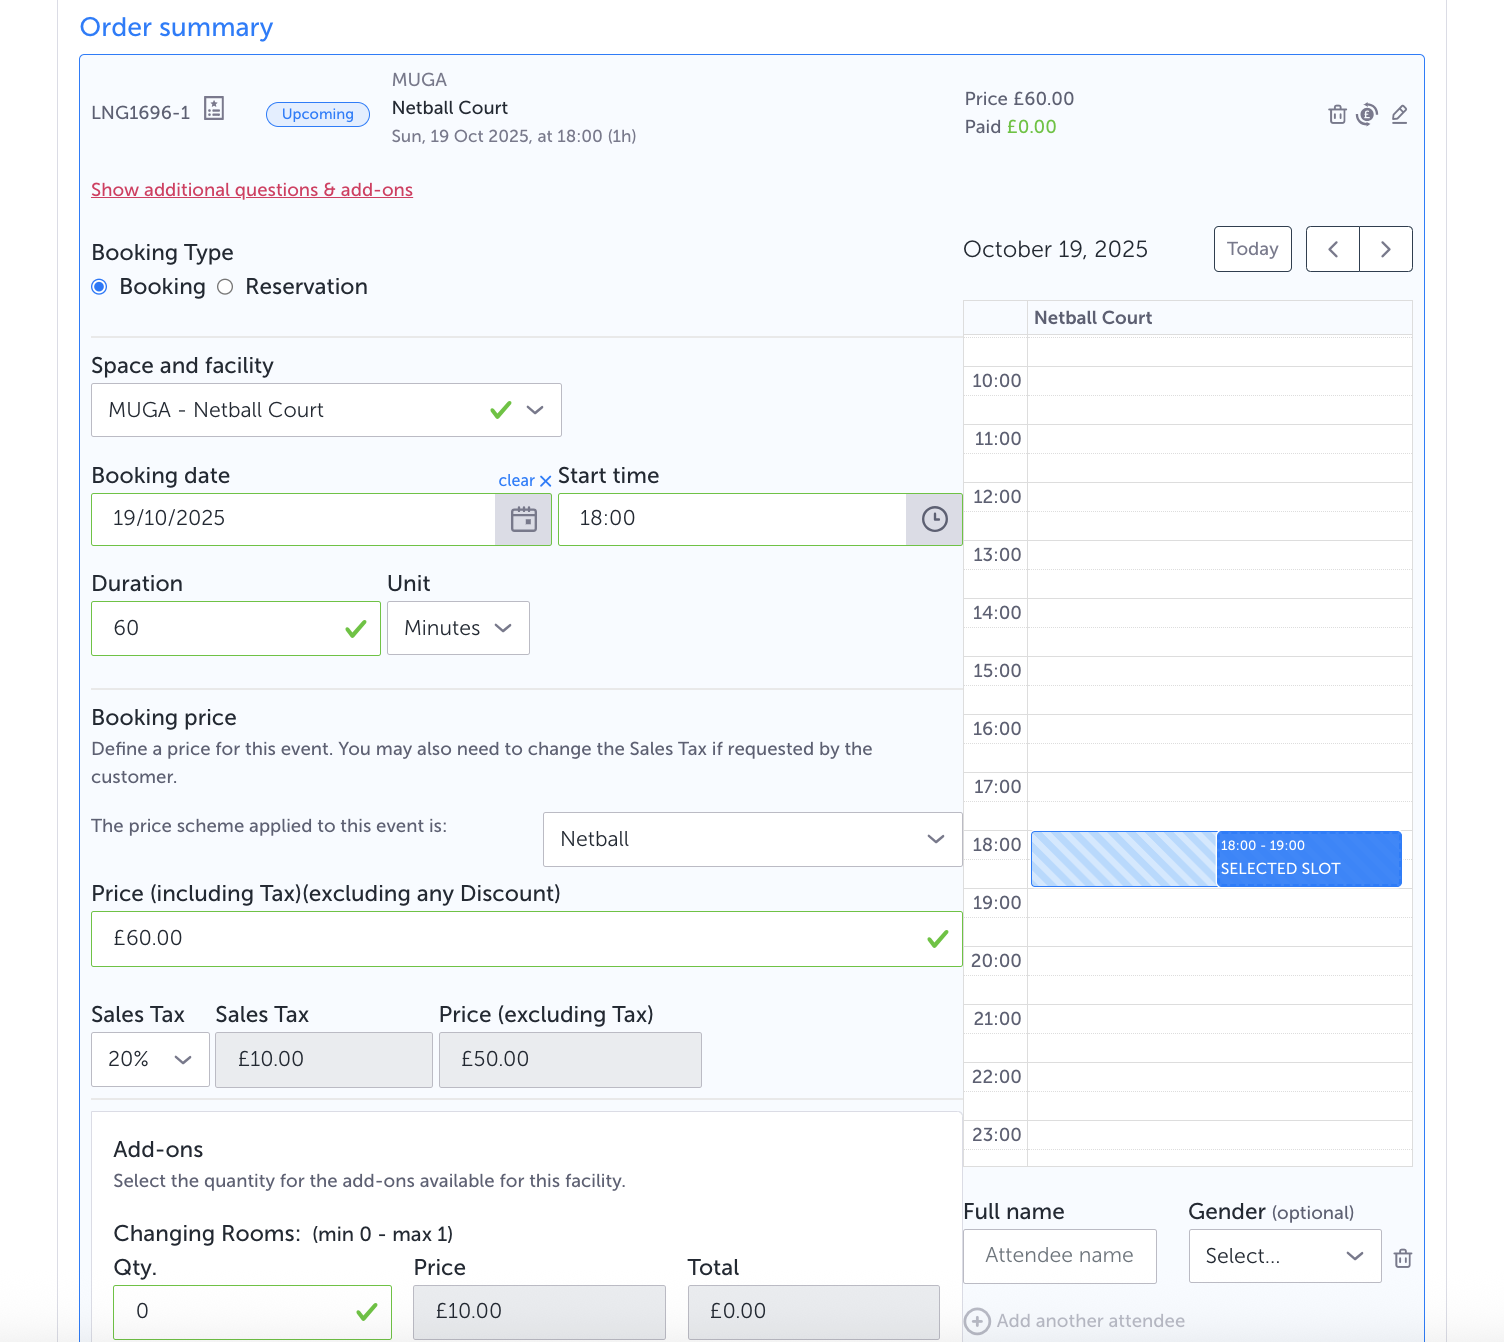This screenshot has width=1504, height=1342.
Task: Click the pencil edit icon for the booking
Action: pos(1400,114)
